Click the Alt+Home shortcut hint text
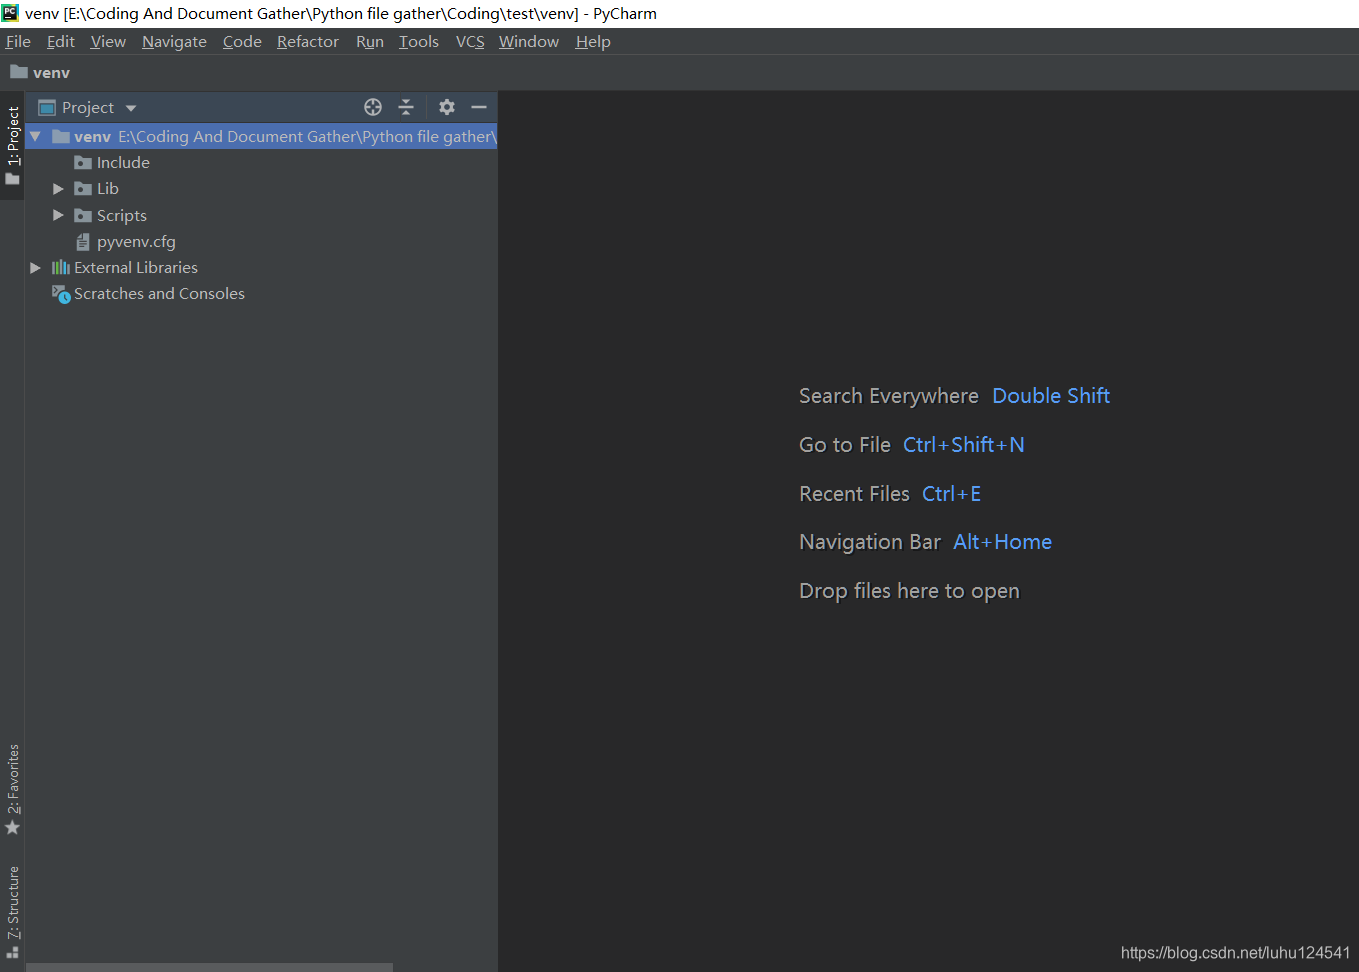The width and height of the screenshot is (1359, 972). 1002,542
